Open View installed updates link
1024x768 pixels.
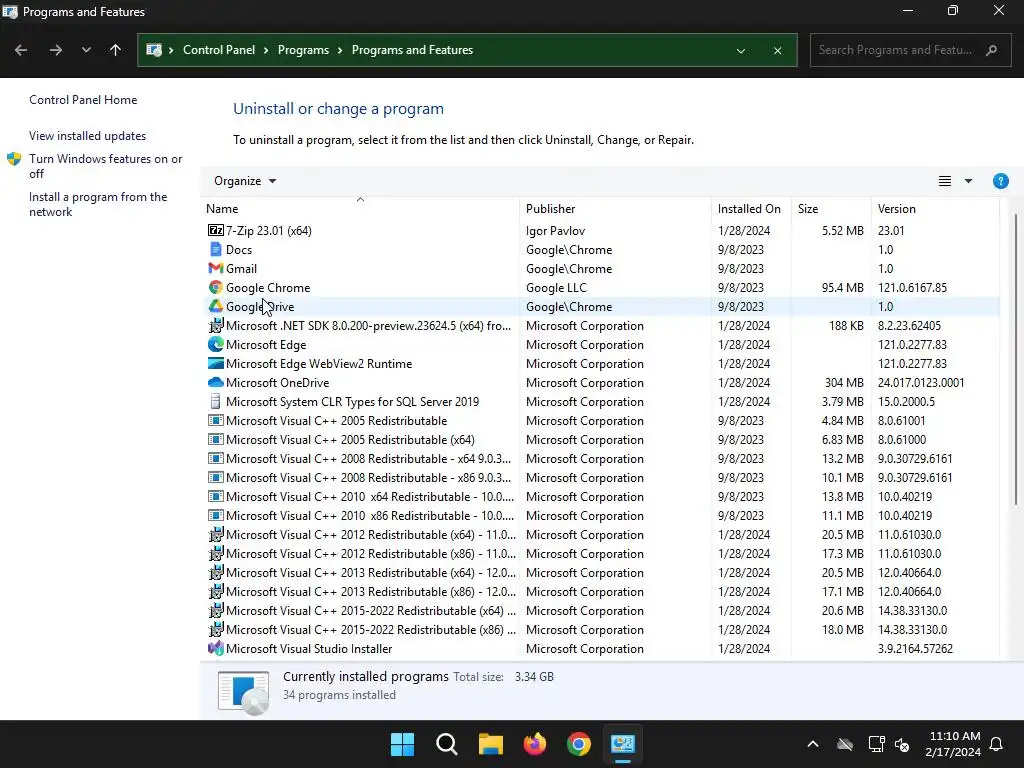[88, 136]
